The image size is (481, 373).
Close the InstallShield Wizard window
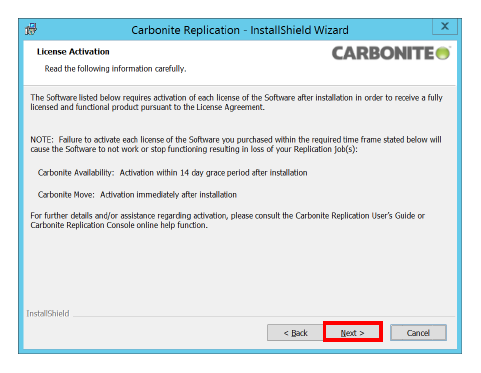coord(445,26)
